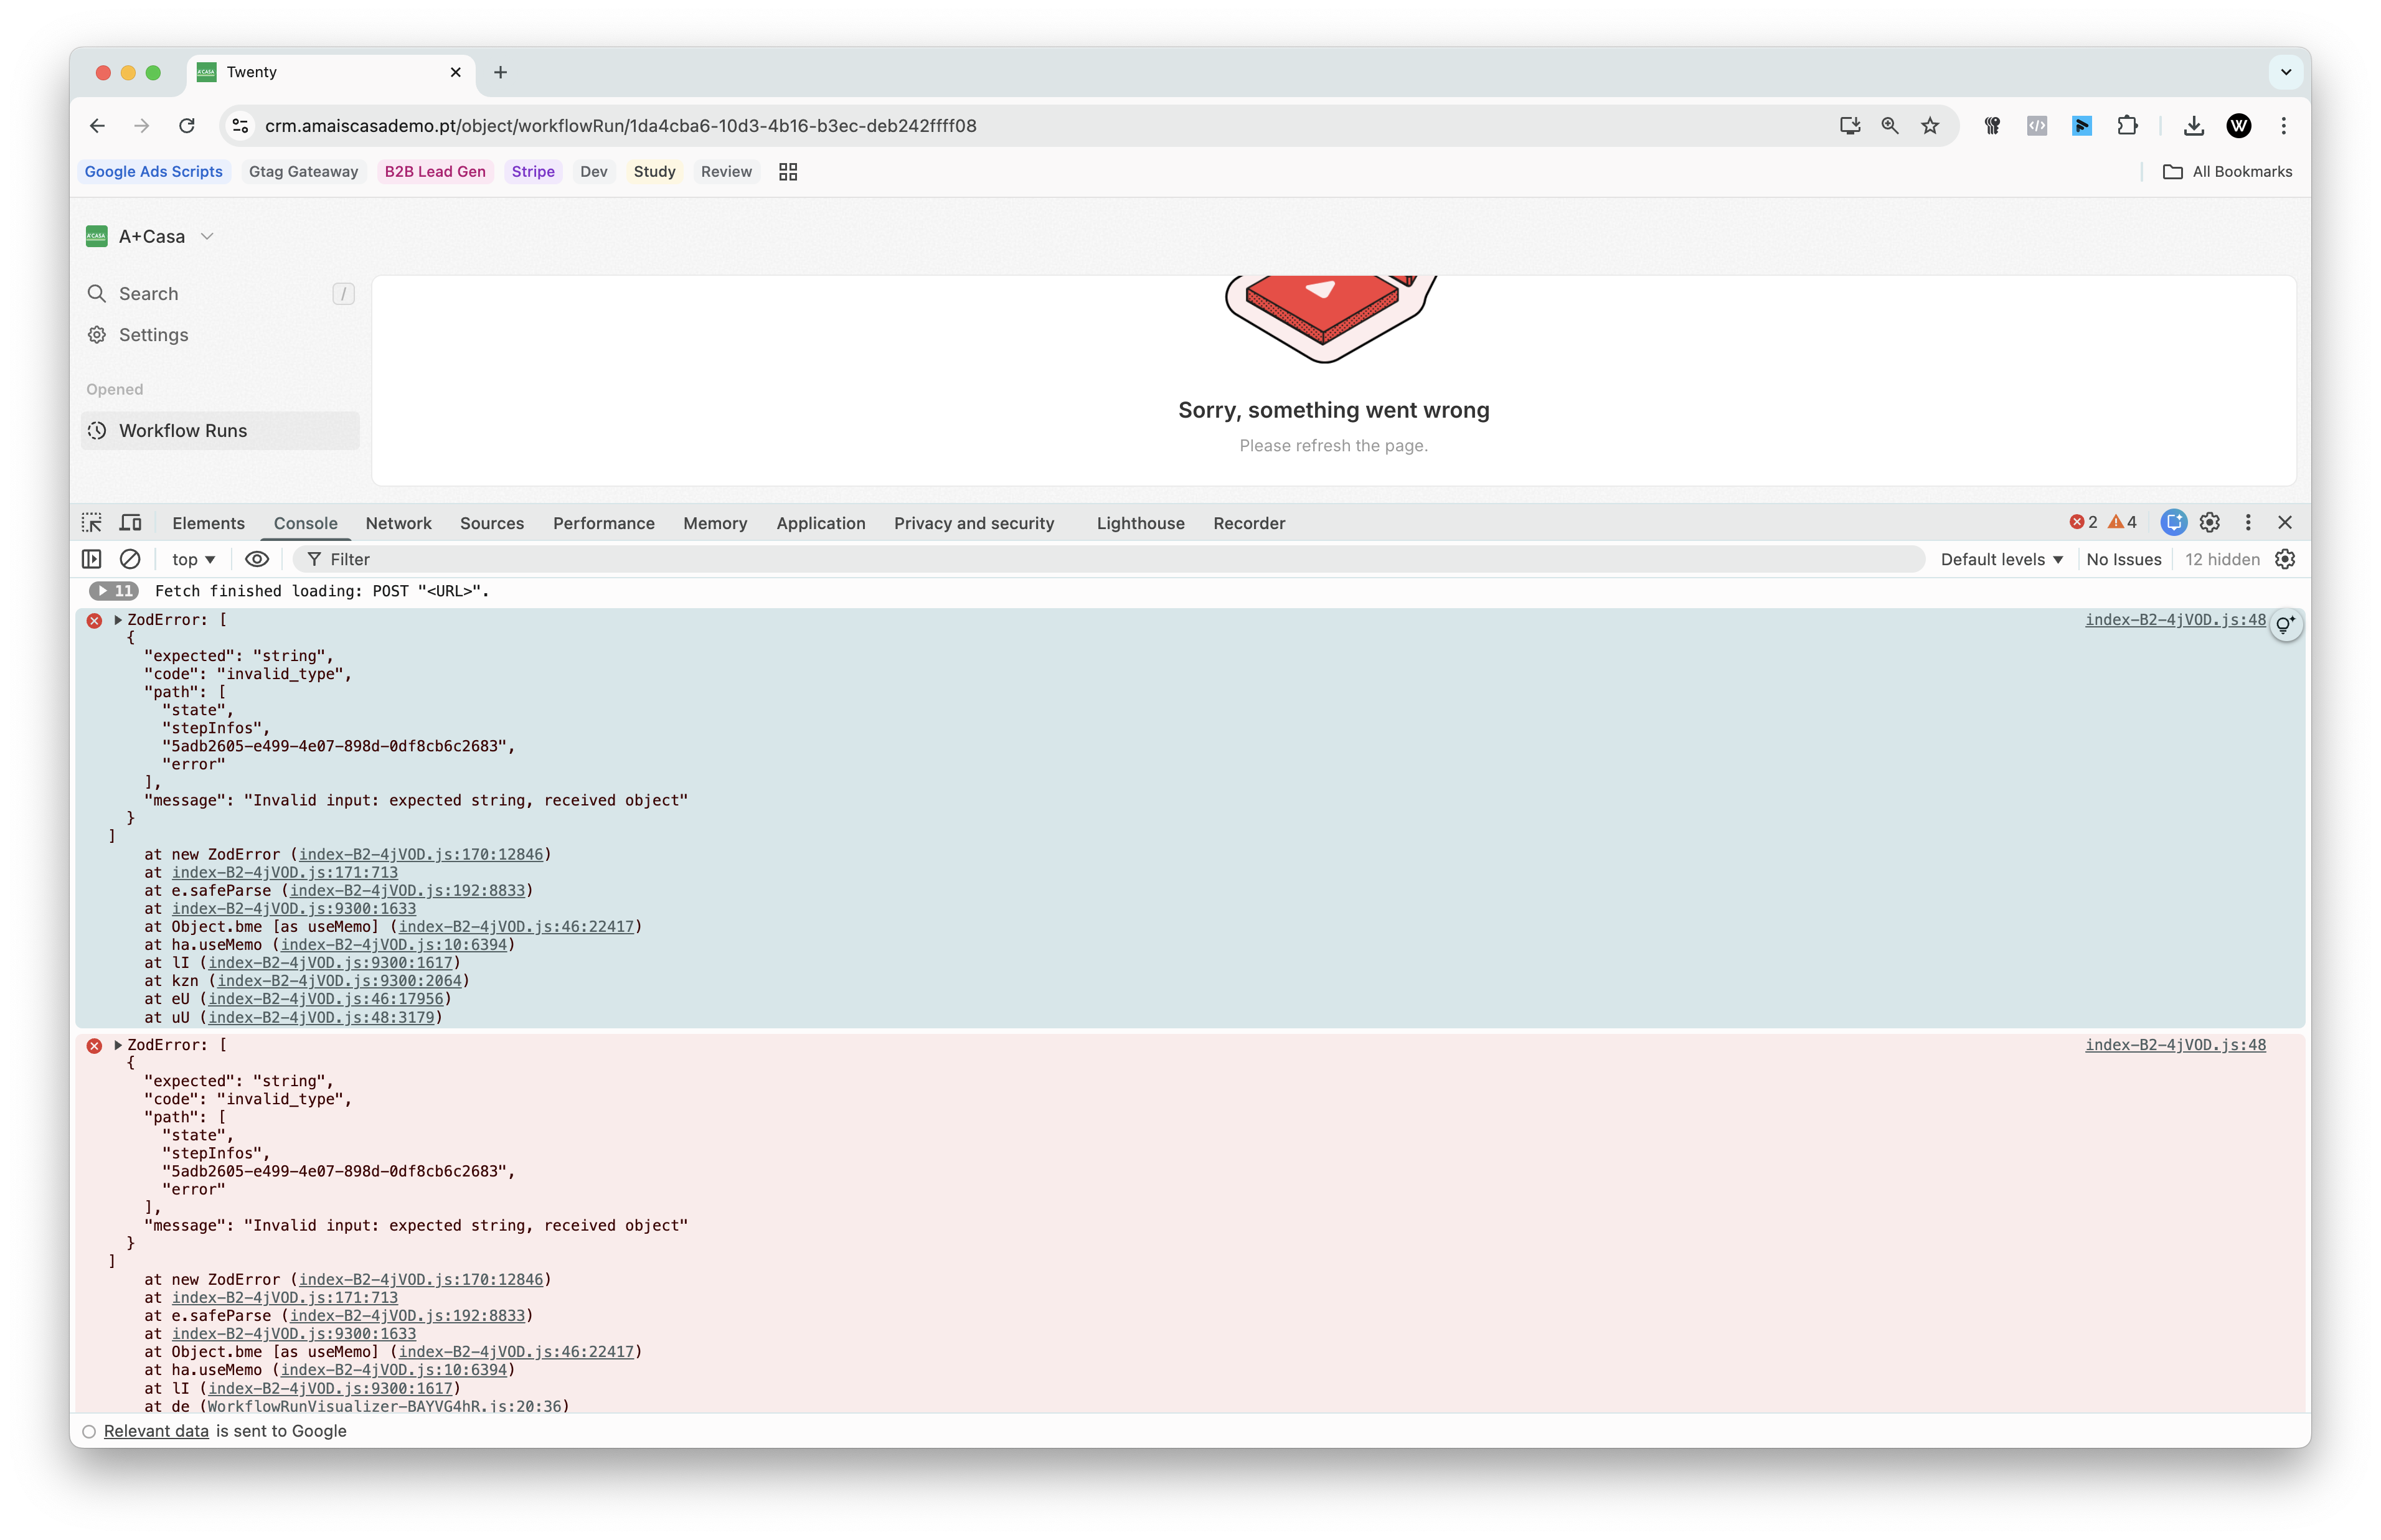The image size is (2381, 1540).
Task: Open the top context dropdown
Action: 194,559
